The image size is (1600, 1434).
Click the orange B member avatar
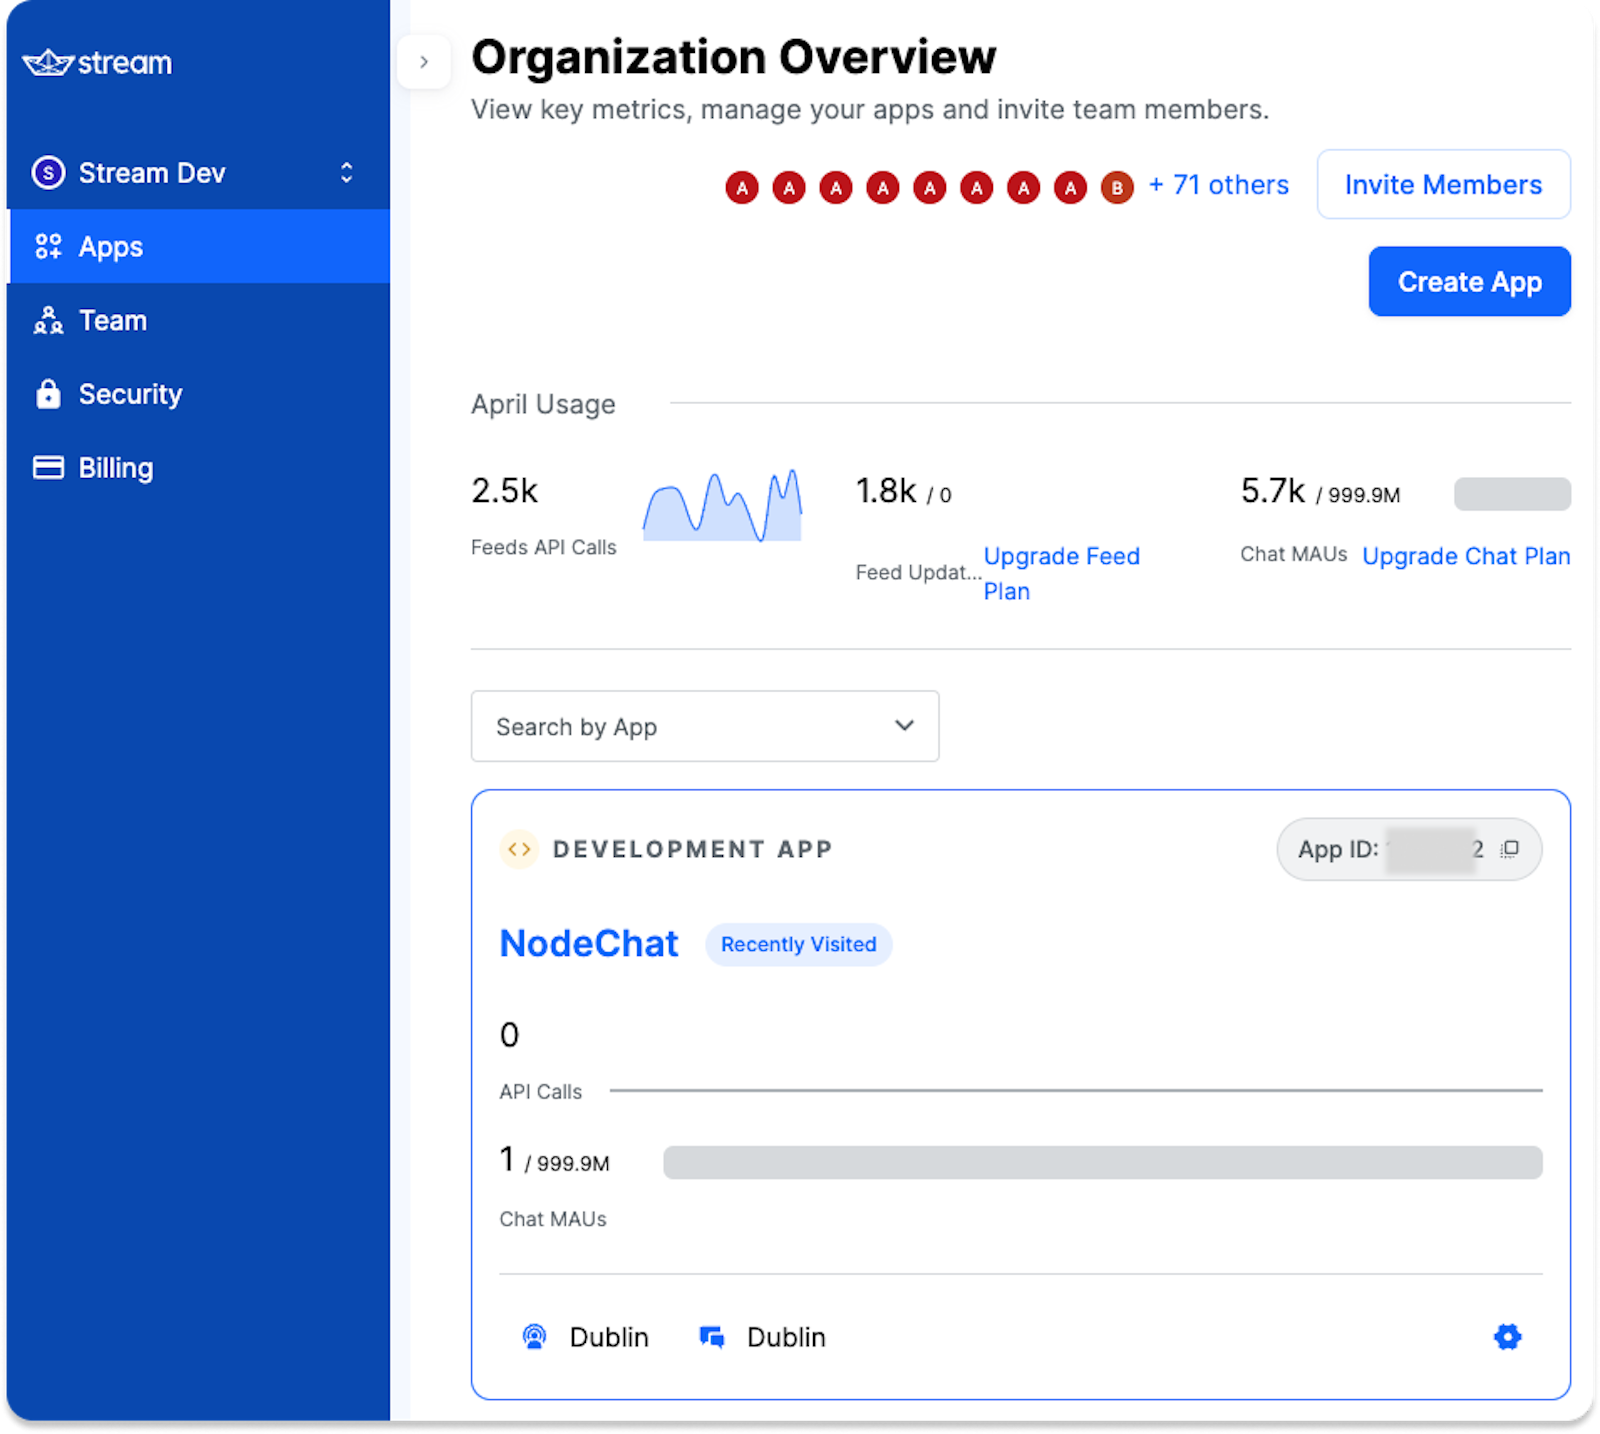pyautogui.click(x=1117, y=187)
